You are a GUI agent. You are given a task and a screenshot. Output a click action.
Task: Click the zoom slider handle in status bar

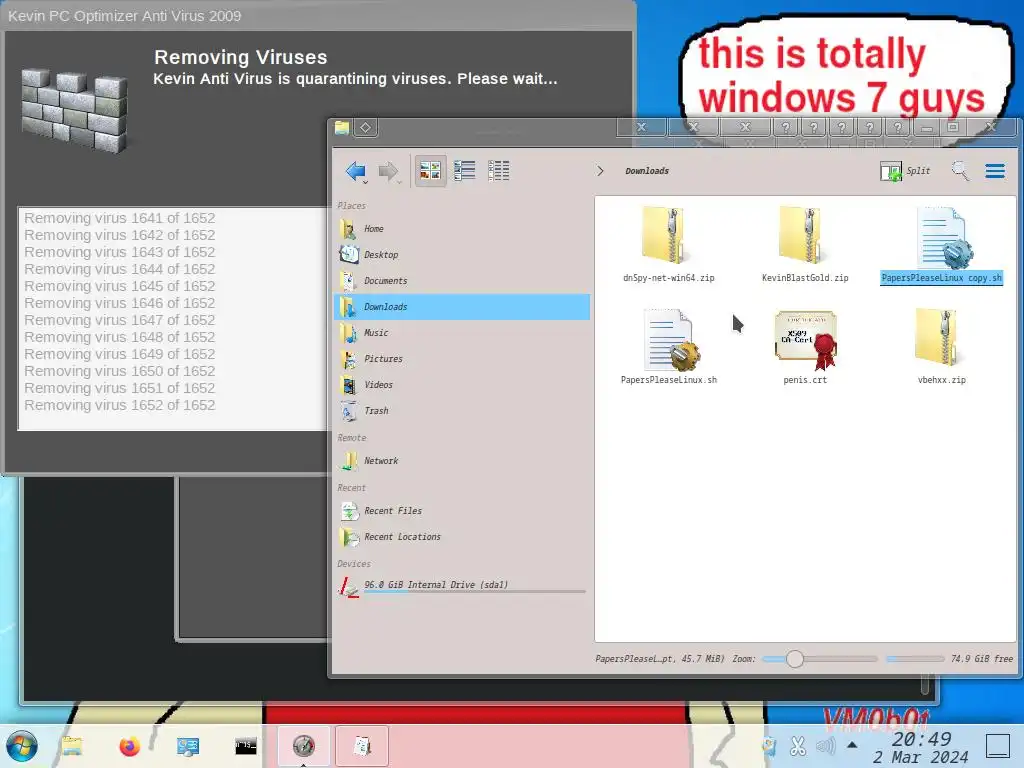pos(795,659)
